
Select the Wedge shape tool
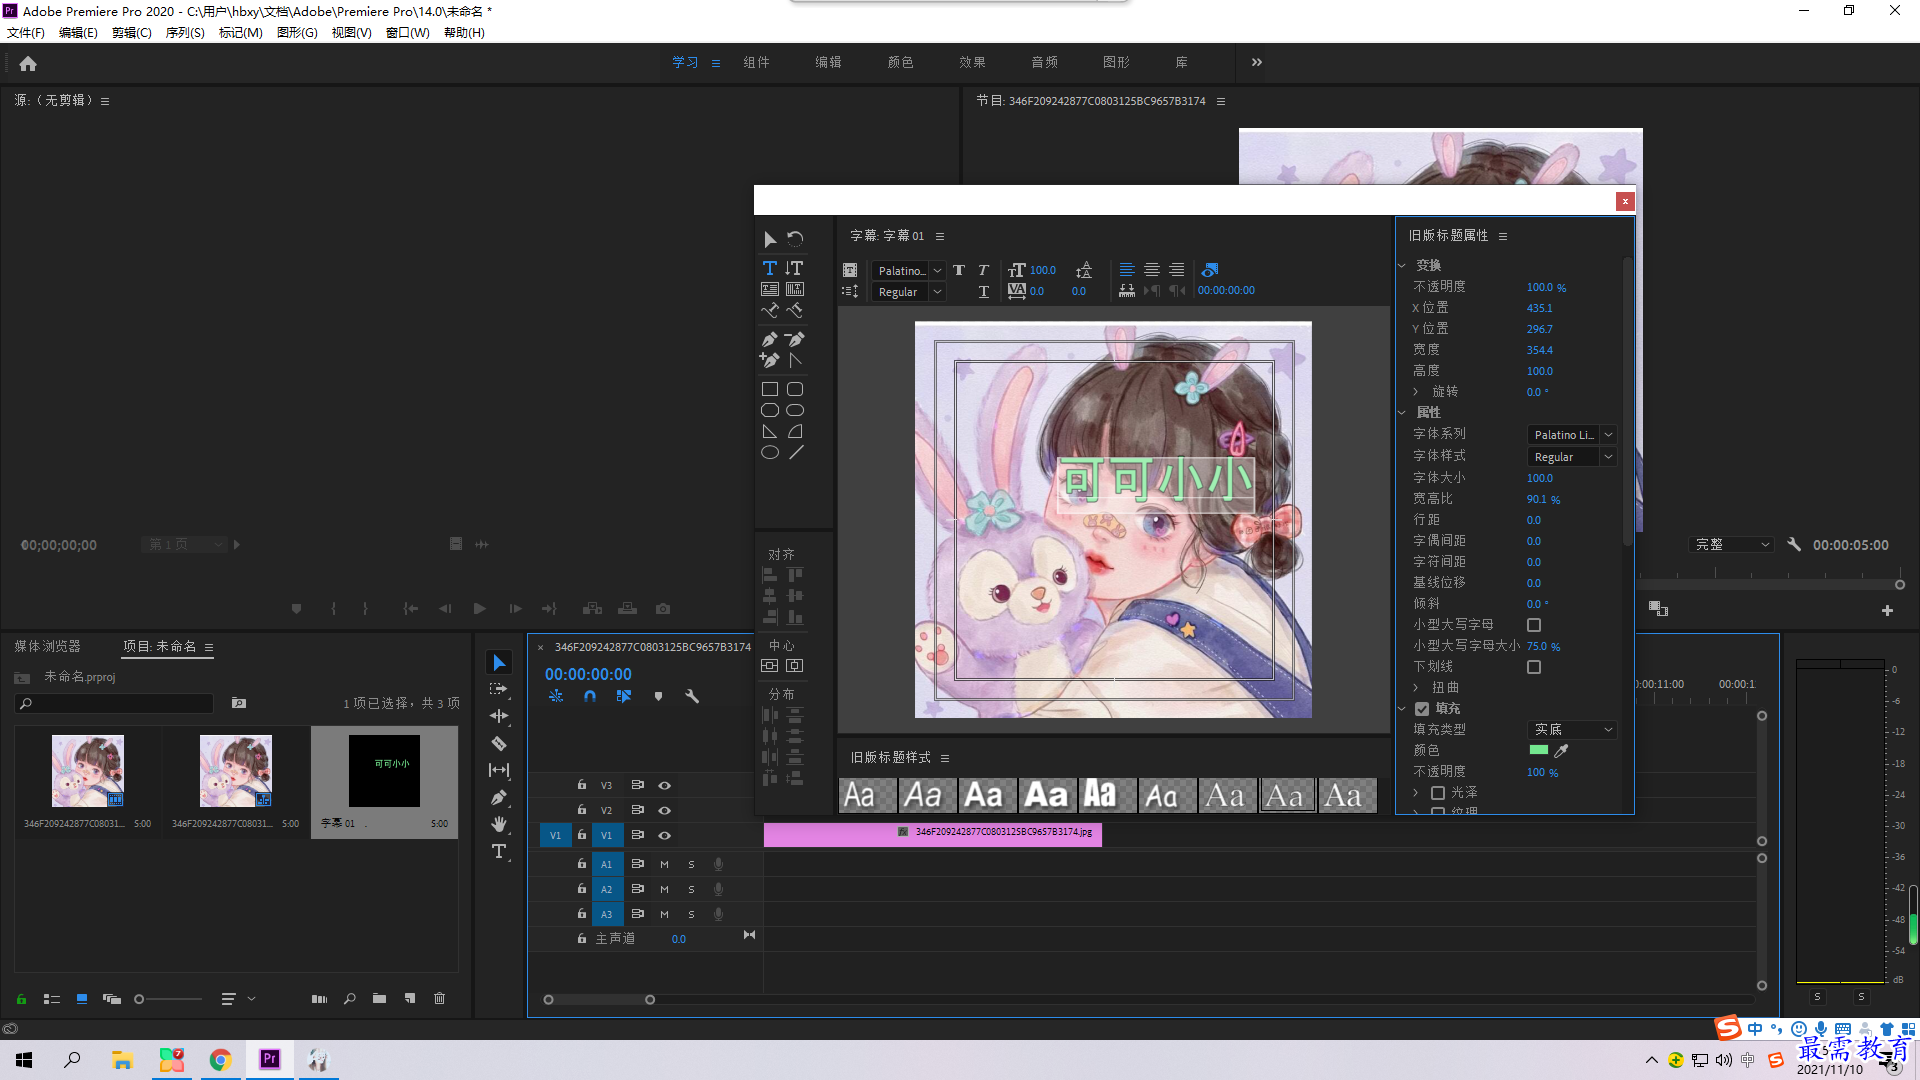point(770,431)
